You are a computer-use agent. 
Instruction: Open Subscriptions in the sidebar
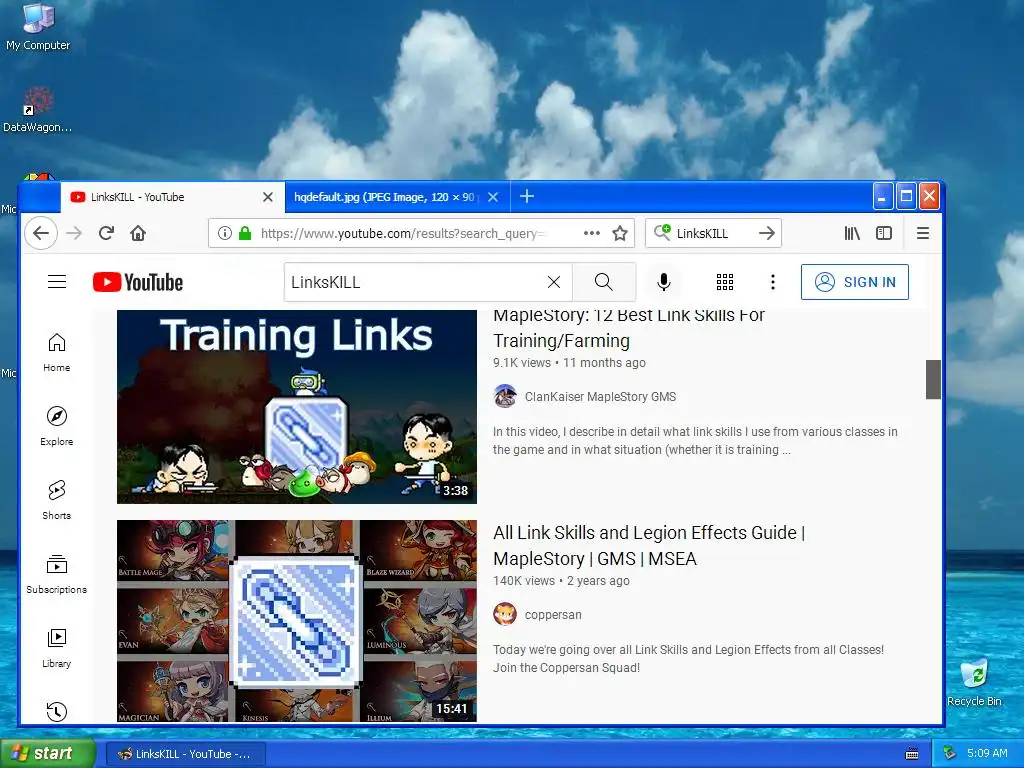tap(57, 574)
